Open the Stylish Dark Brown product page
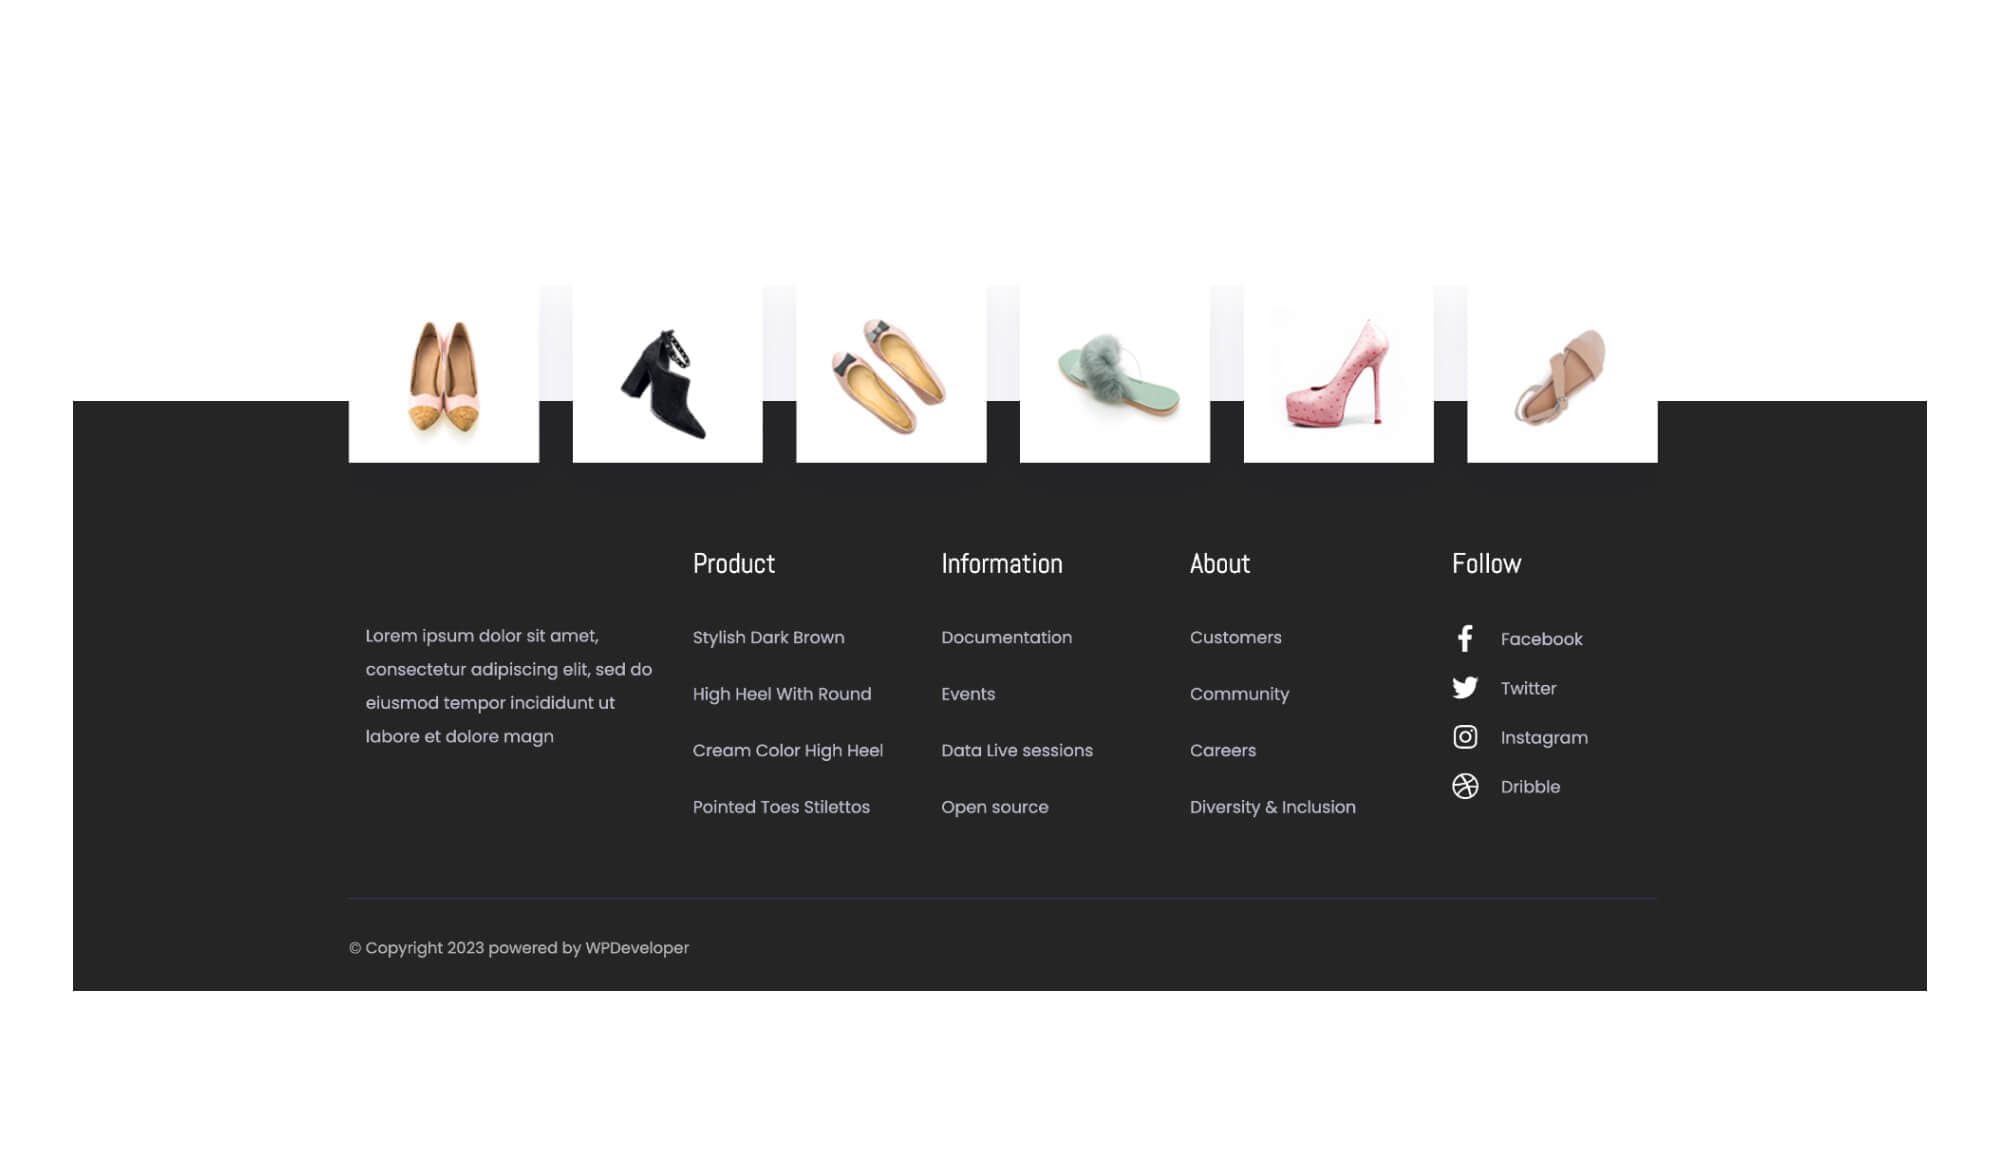This screenshot has height=1150, width=2000. pyautogui.click(x=768, y=637)
